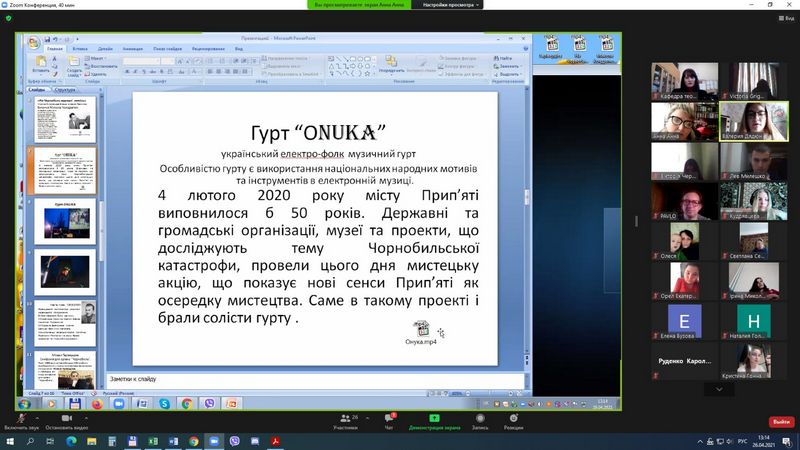This screenshot has width=800, height=450.
Task: Expand arrow next to Участники
Action: [x=367, y=417]
